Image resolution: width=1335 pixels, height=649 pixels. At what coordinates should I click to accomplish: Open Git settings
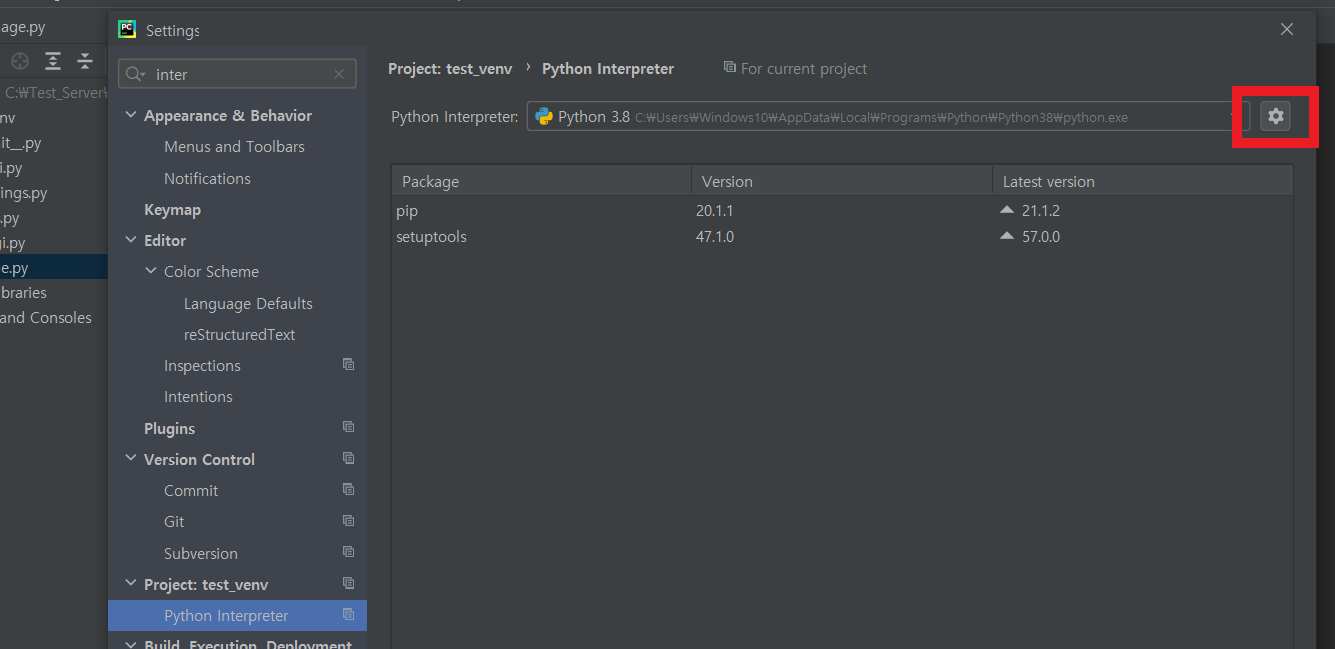(174, 521)
